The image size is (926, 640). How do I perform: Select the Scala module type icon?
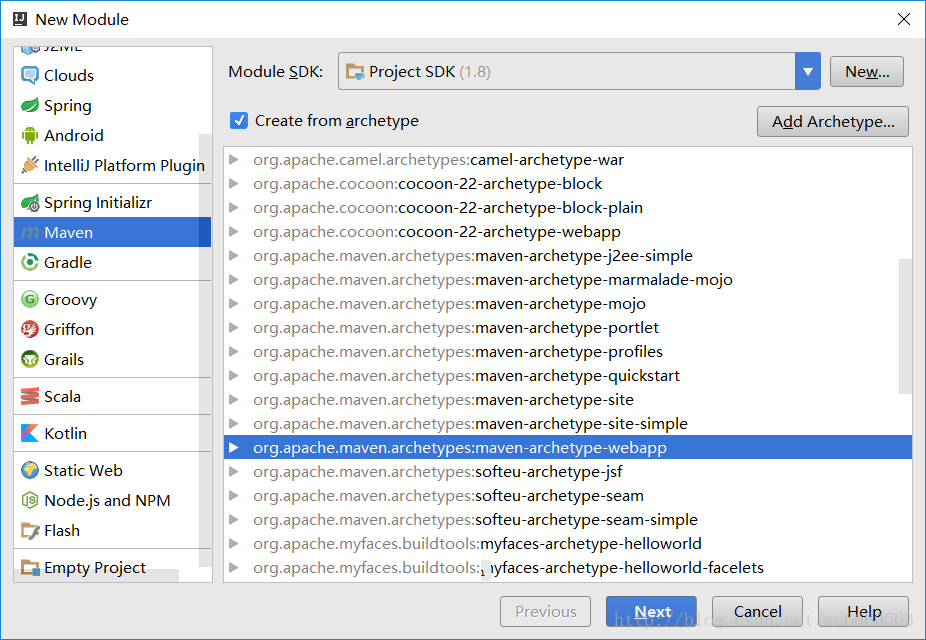31,396
